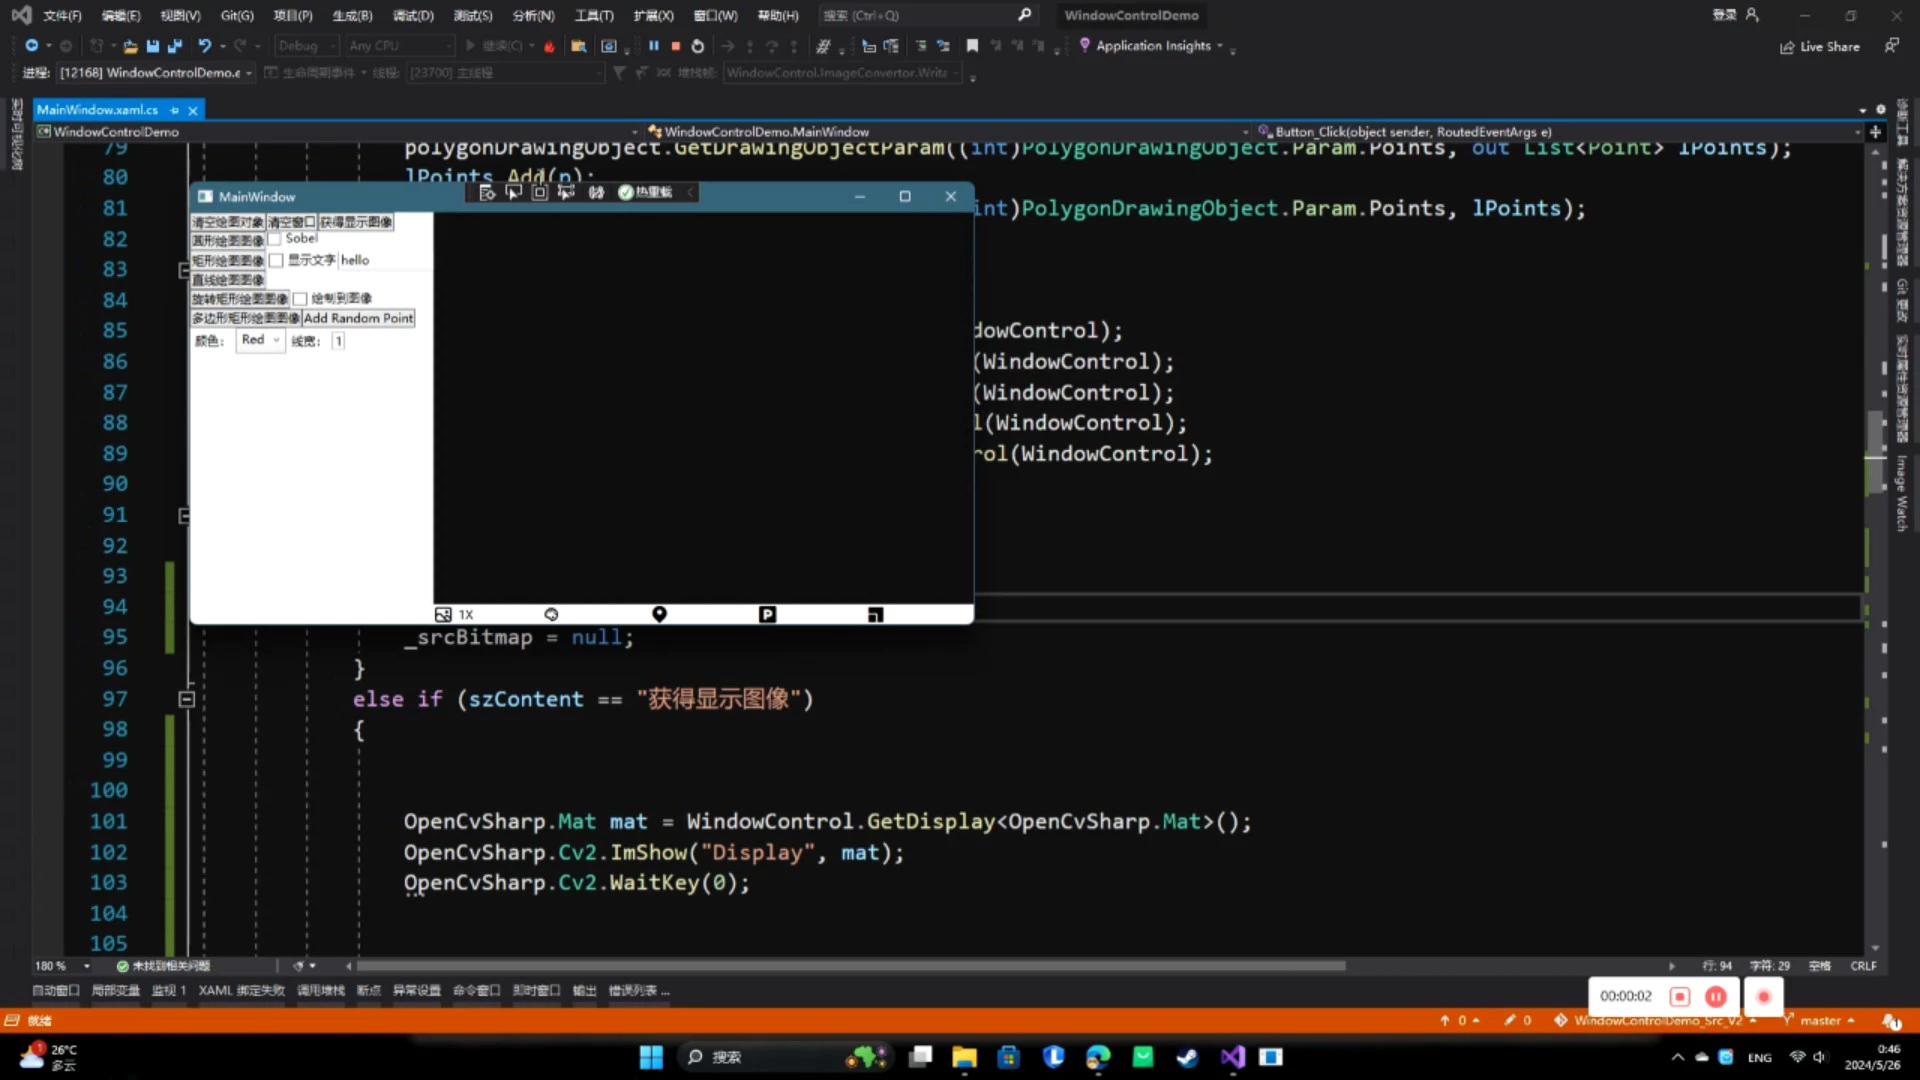Click the hot reload flame icon
The width and height of the screenshot is (1920, 1080).
pos(549,46)
